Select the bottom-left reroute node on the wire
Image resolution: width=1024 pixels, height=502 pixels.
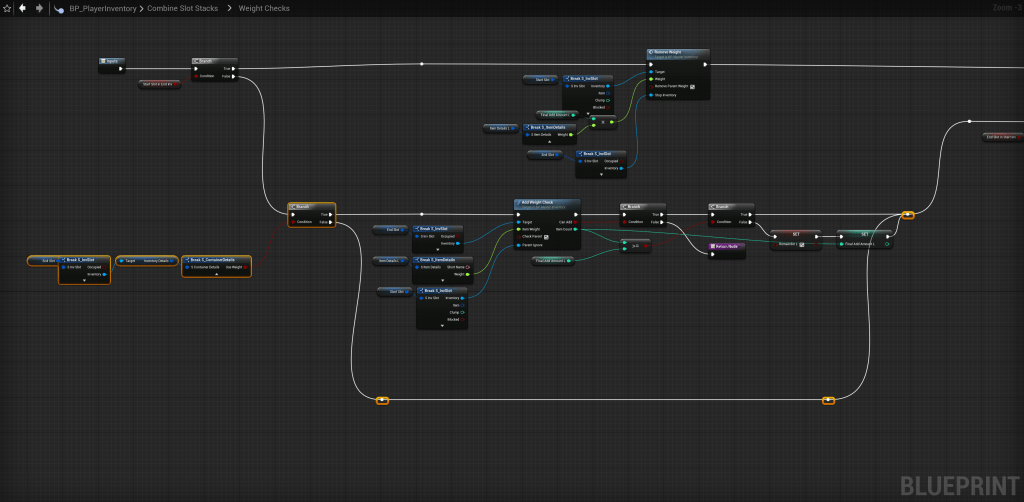pyautogui.click(x=382, y=401)
